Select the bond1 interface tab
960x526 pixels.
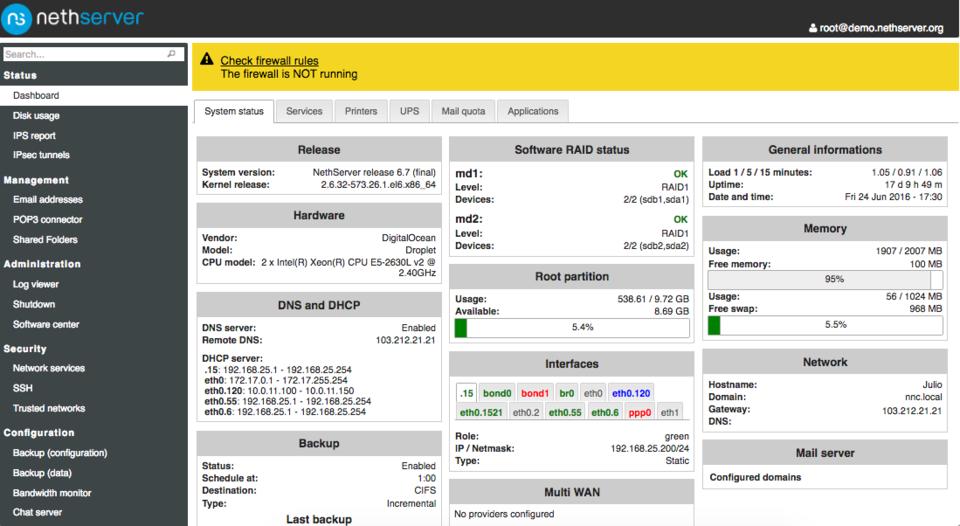point(535,394)
